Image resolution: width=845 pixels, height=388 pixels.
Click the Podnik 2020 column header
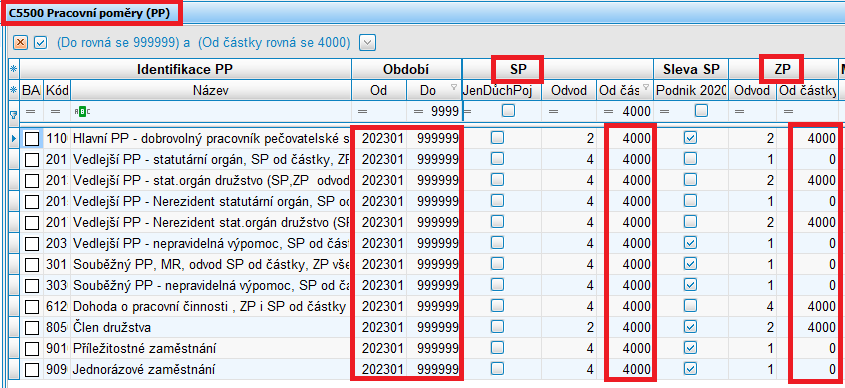tap(690, 91)
